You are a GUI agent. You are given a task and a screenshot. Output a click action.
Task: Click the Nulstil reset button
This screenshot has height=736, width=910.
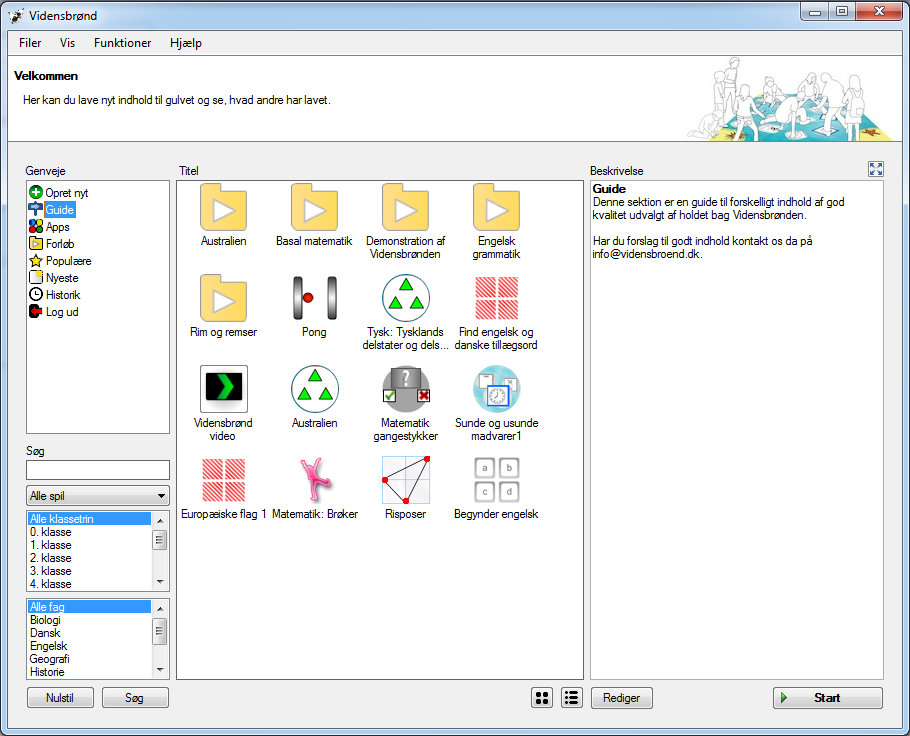60,698
